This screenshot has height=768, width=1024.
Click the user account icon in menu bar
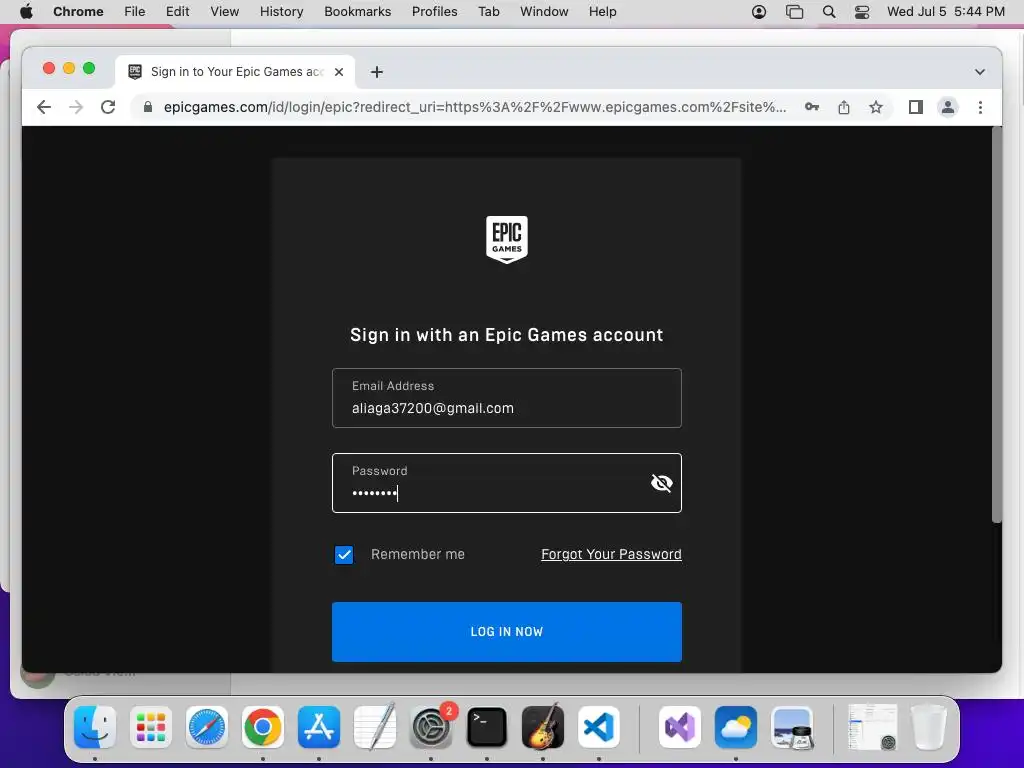(759, 12)
